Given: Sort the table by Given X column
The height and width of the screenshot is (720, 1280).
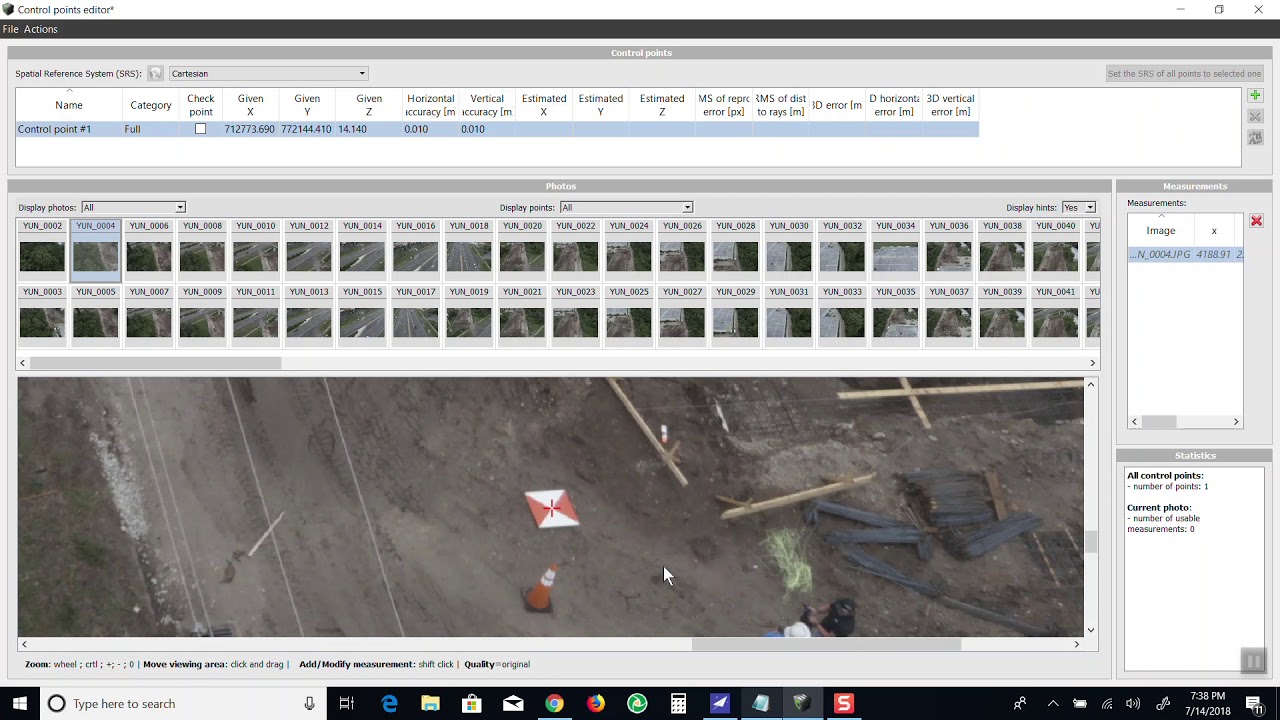Looking at the screenshot, I should point(250,104).
